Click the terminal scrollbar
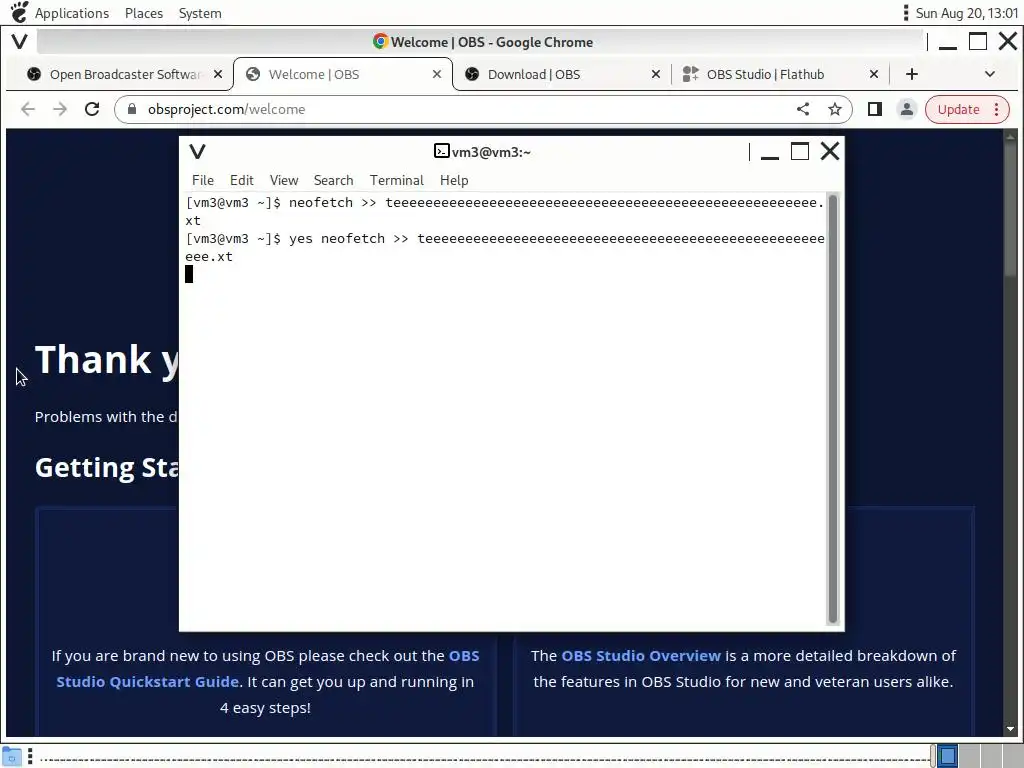The height and width of the screenshot is (768, 1024). coord(833,408)
